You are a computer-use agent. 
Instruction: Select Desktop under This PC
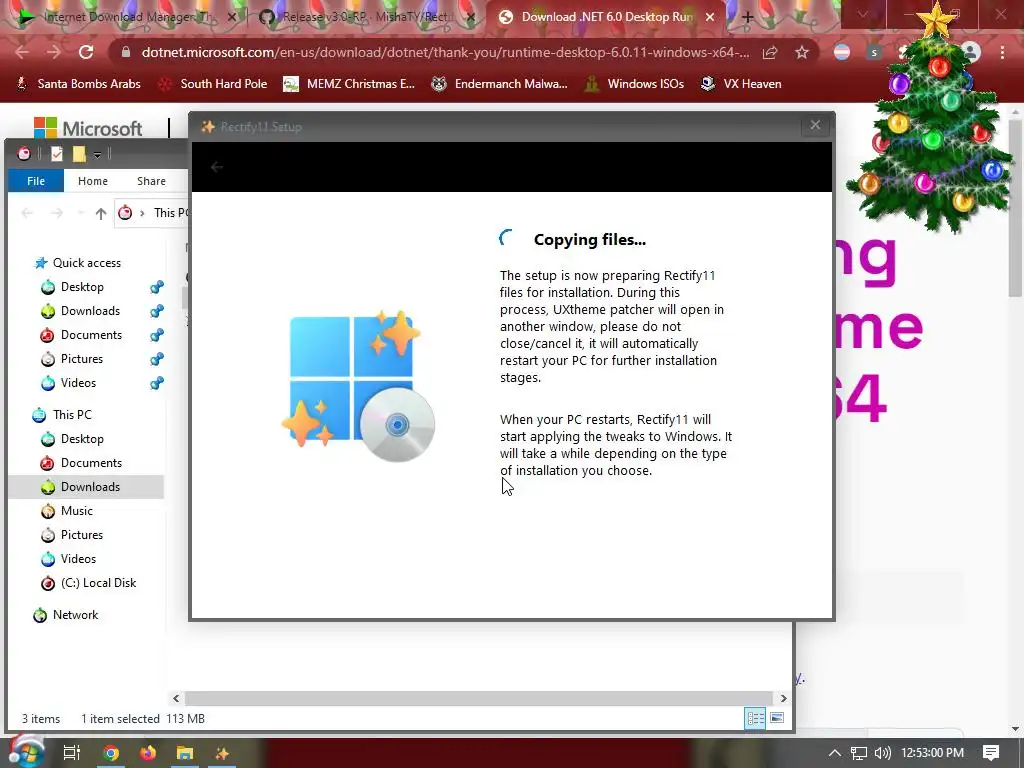coord(82,439)
